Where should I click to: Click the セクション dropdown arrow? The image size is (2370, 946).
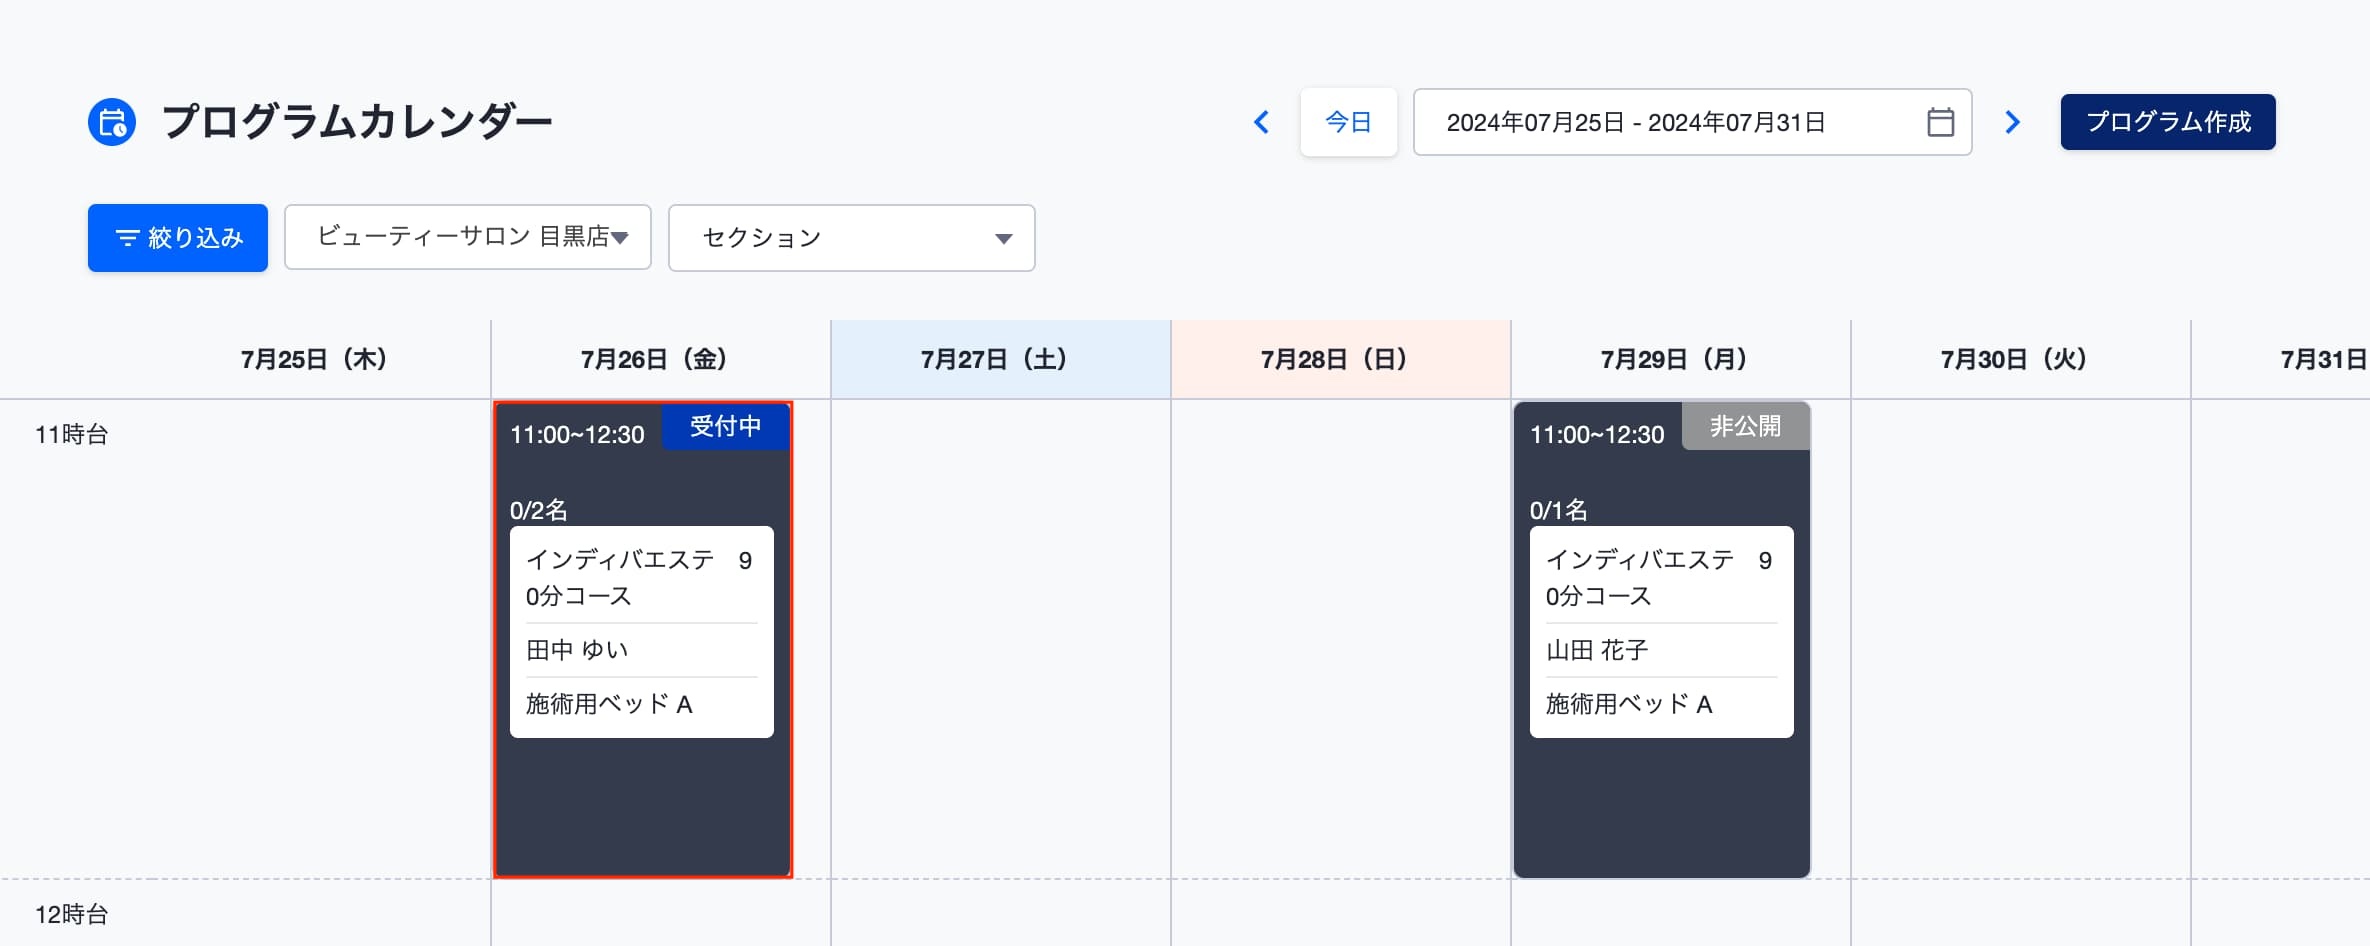(x=1004, y=239)
